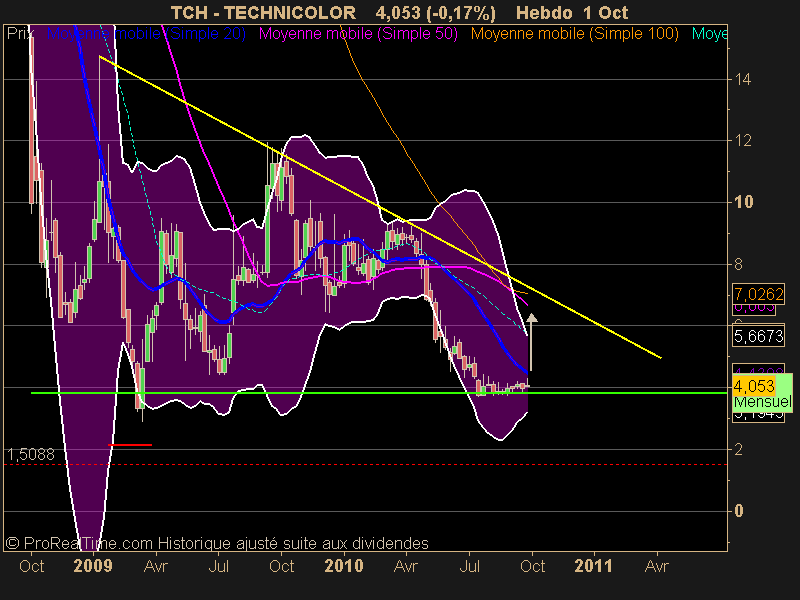Click the 'Moyenne mobile (Simple 20)' legend label
Screen dimensions: 800x600
pyautogui.click(x=146, y=34)
